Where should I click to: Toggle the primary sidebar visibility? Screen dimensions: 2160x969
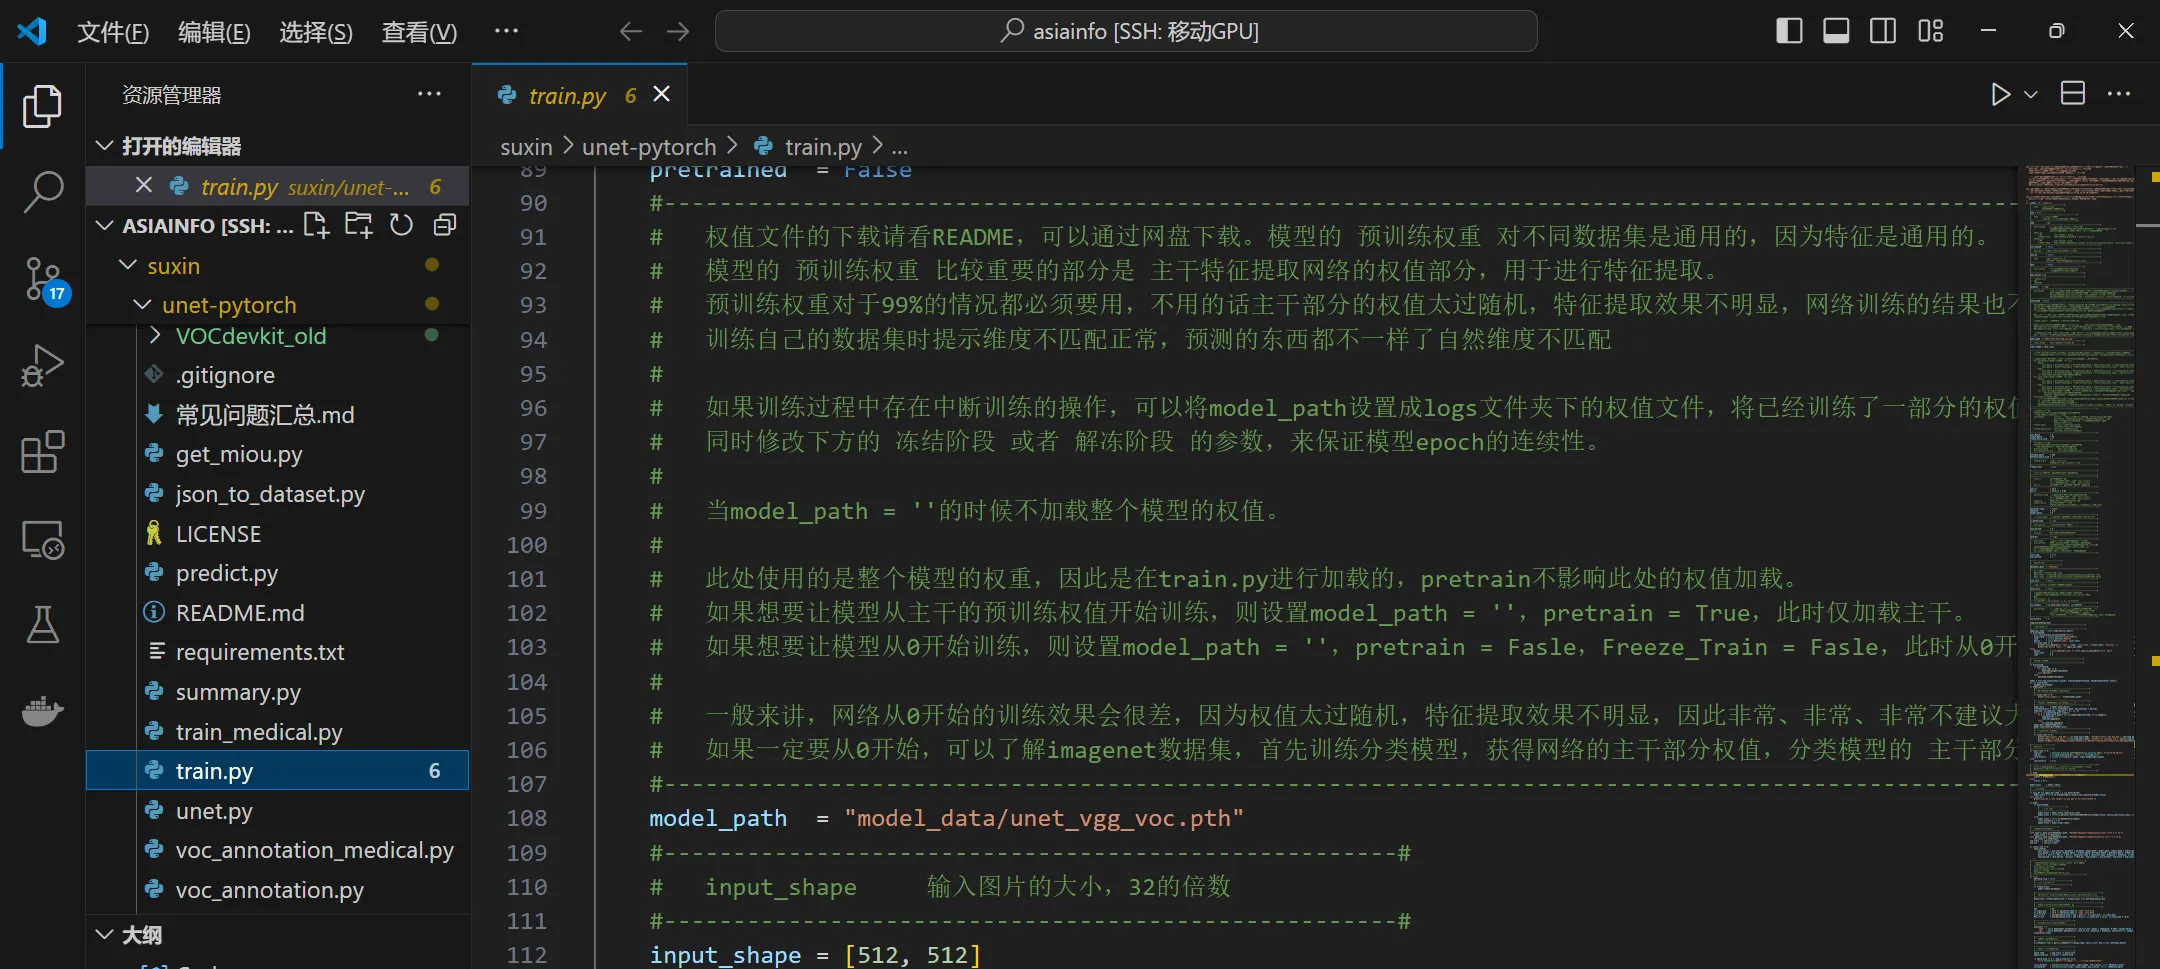(1788, 30)
